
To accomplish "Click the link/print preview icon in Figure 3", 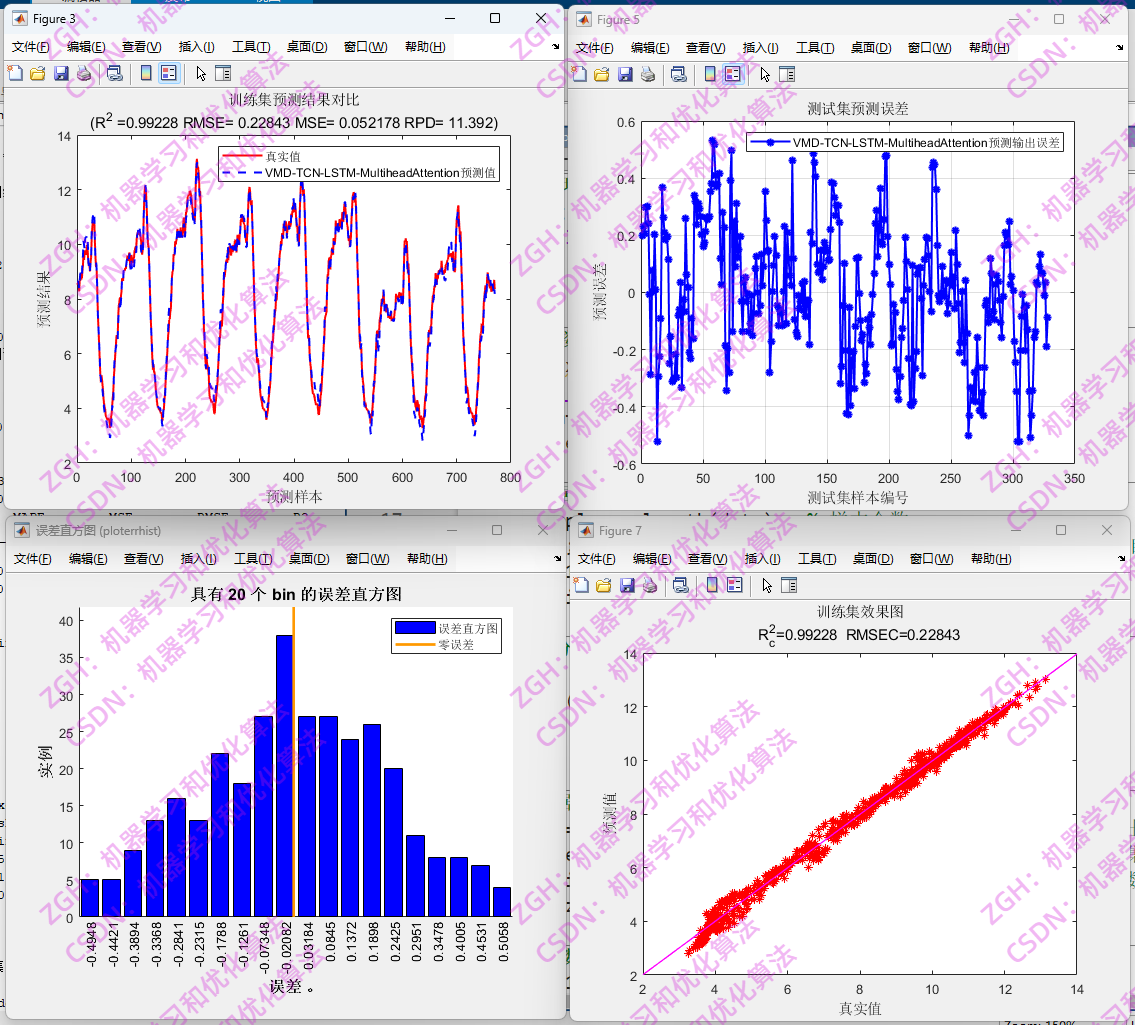I will pos(114,73).
